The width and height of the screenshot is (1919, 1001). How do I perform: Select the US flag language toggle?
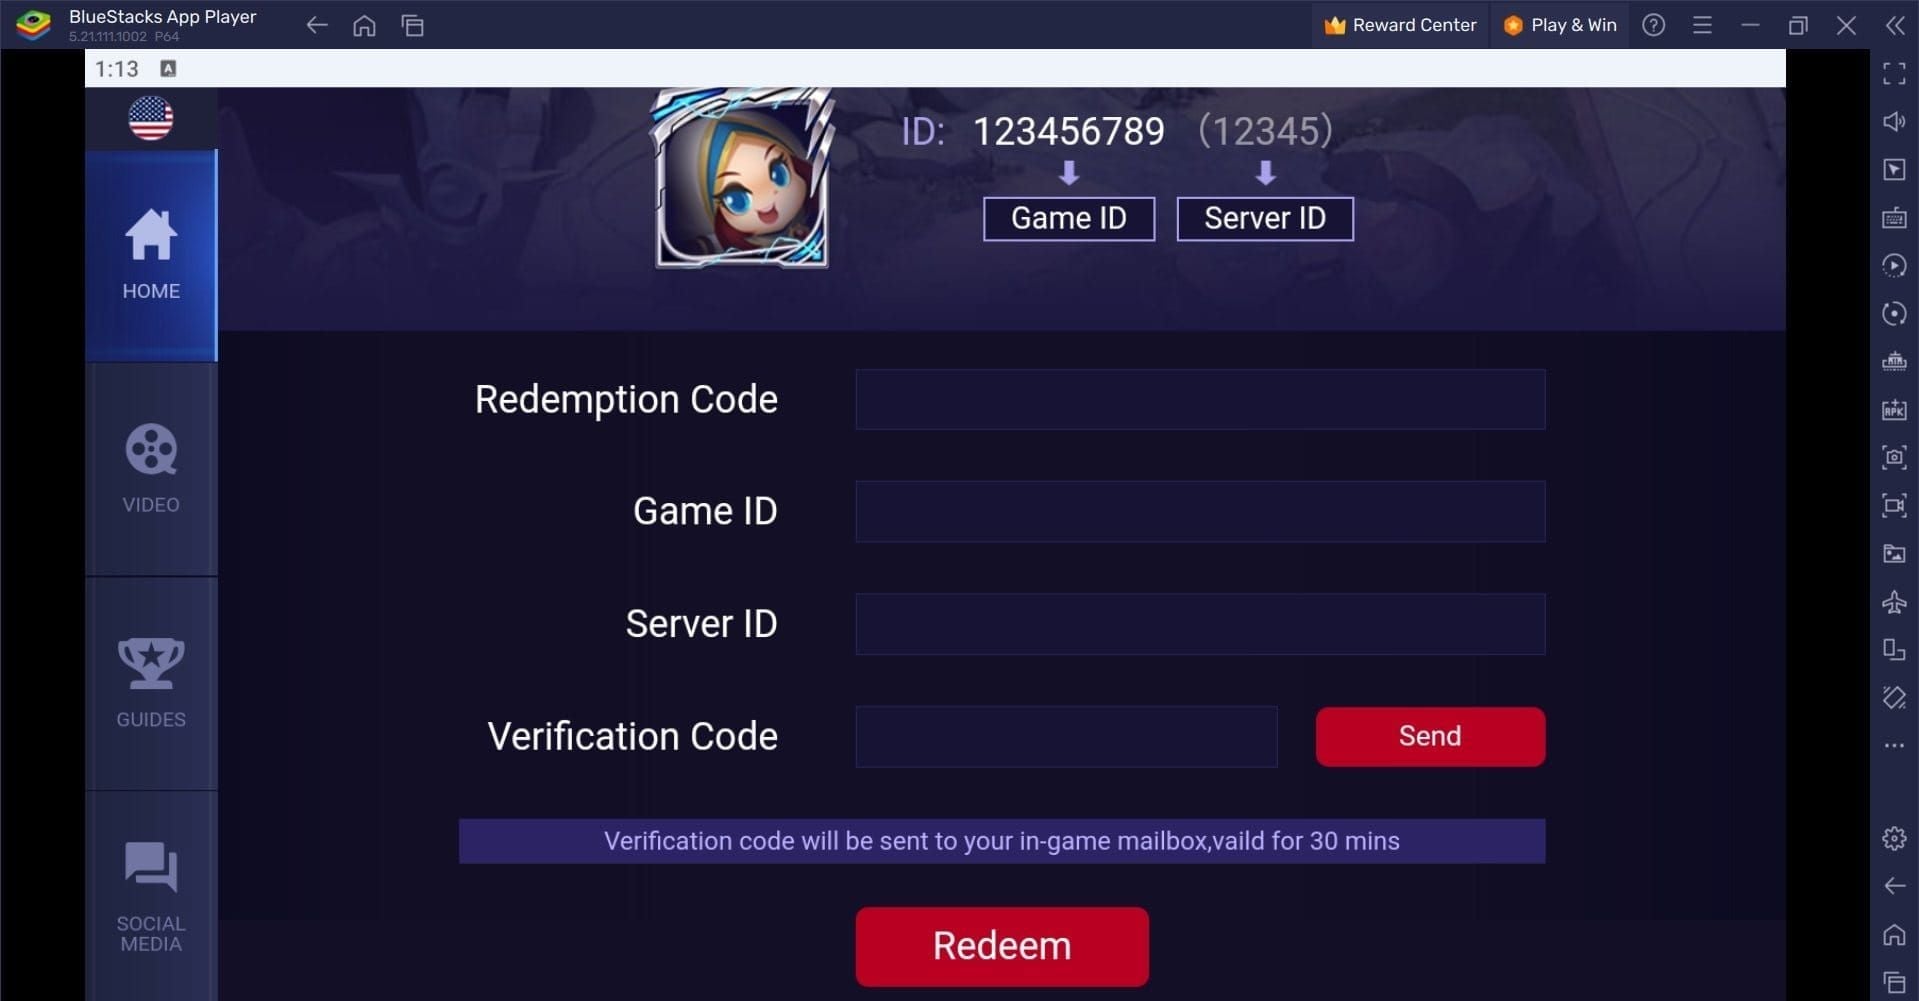pos(150,117)
